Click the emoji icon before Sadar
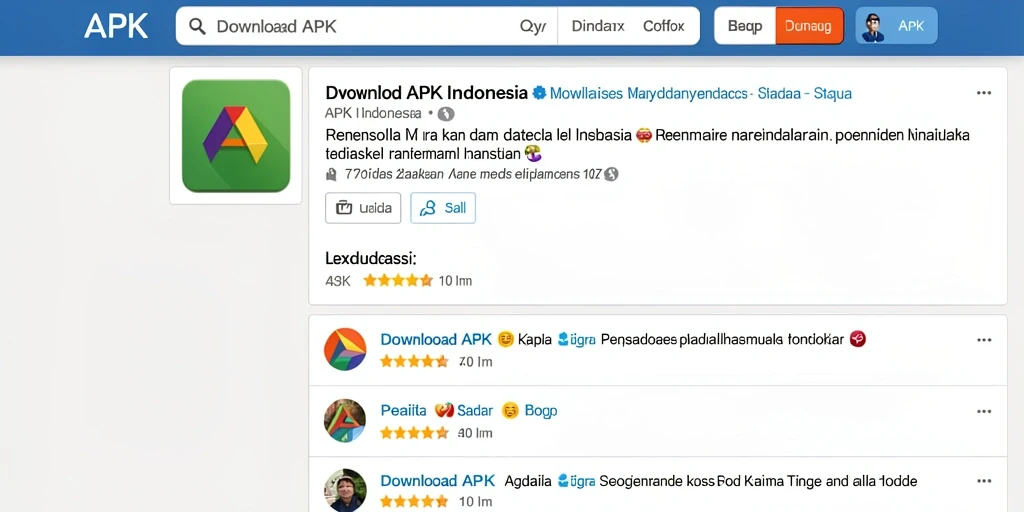Image resolution: width=1024 pixels, height=512 pixels. click(443, 411)
